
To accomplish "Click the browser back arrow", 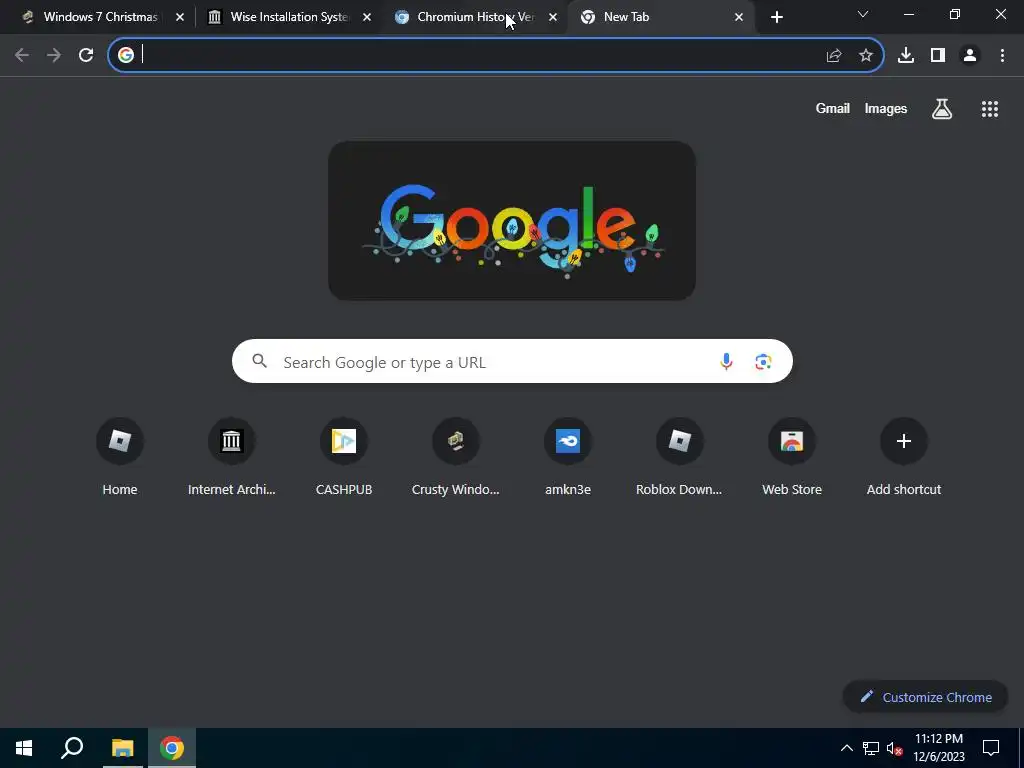I will pos(22,56).
